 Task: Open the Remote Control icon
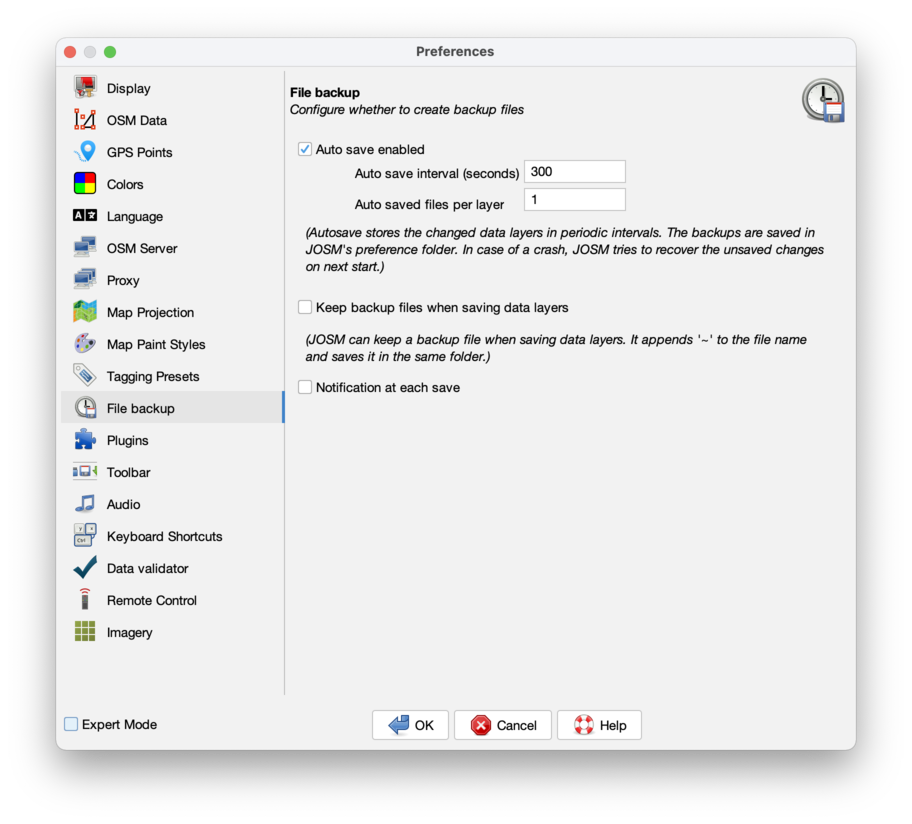click(x=84, y=600)
